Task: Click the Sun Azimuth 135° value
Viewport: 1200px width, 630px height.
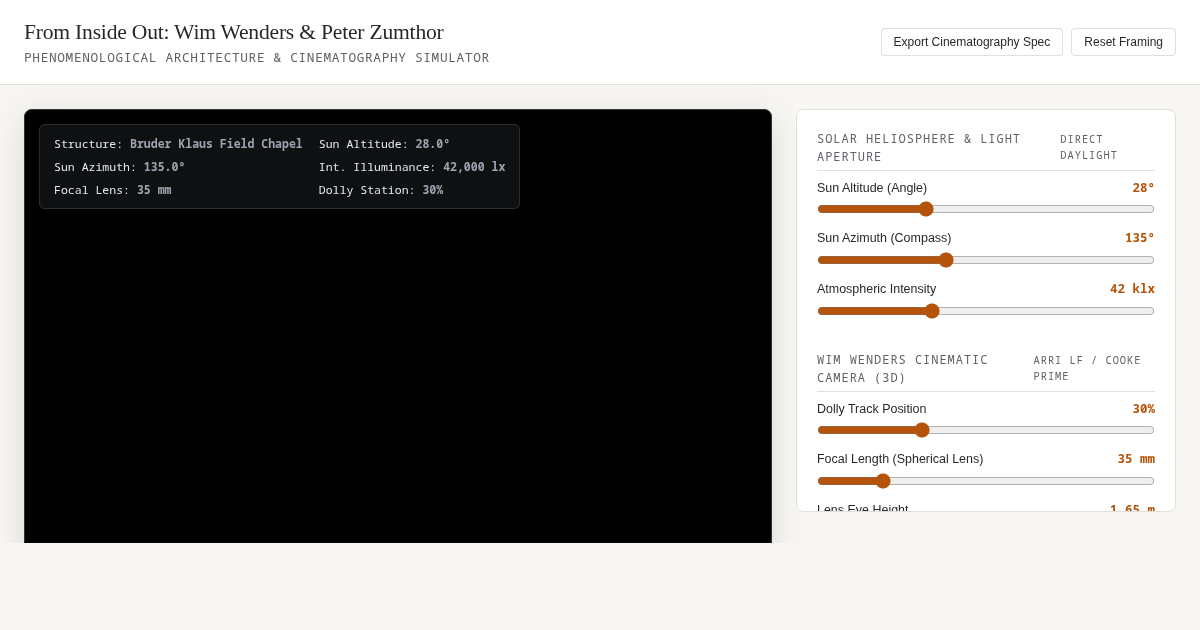Action: pos(1139,238)
